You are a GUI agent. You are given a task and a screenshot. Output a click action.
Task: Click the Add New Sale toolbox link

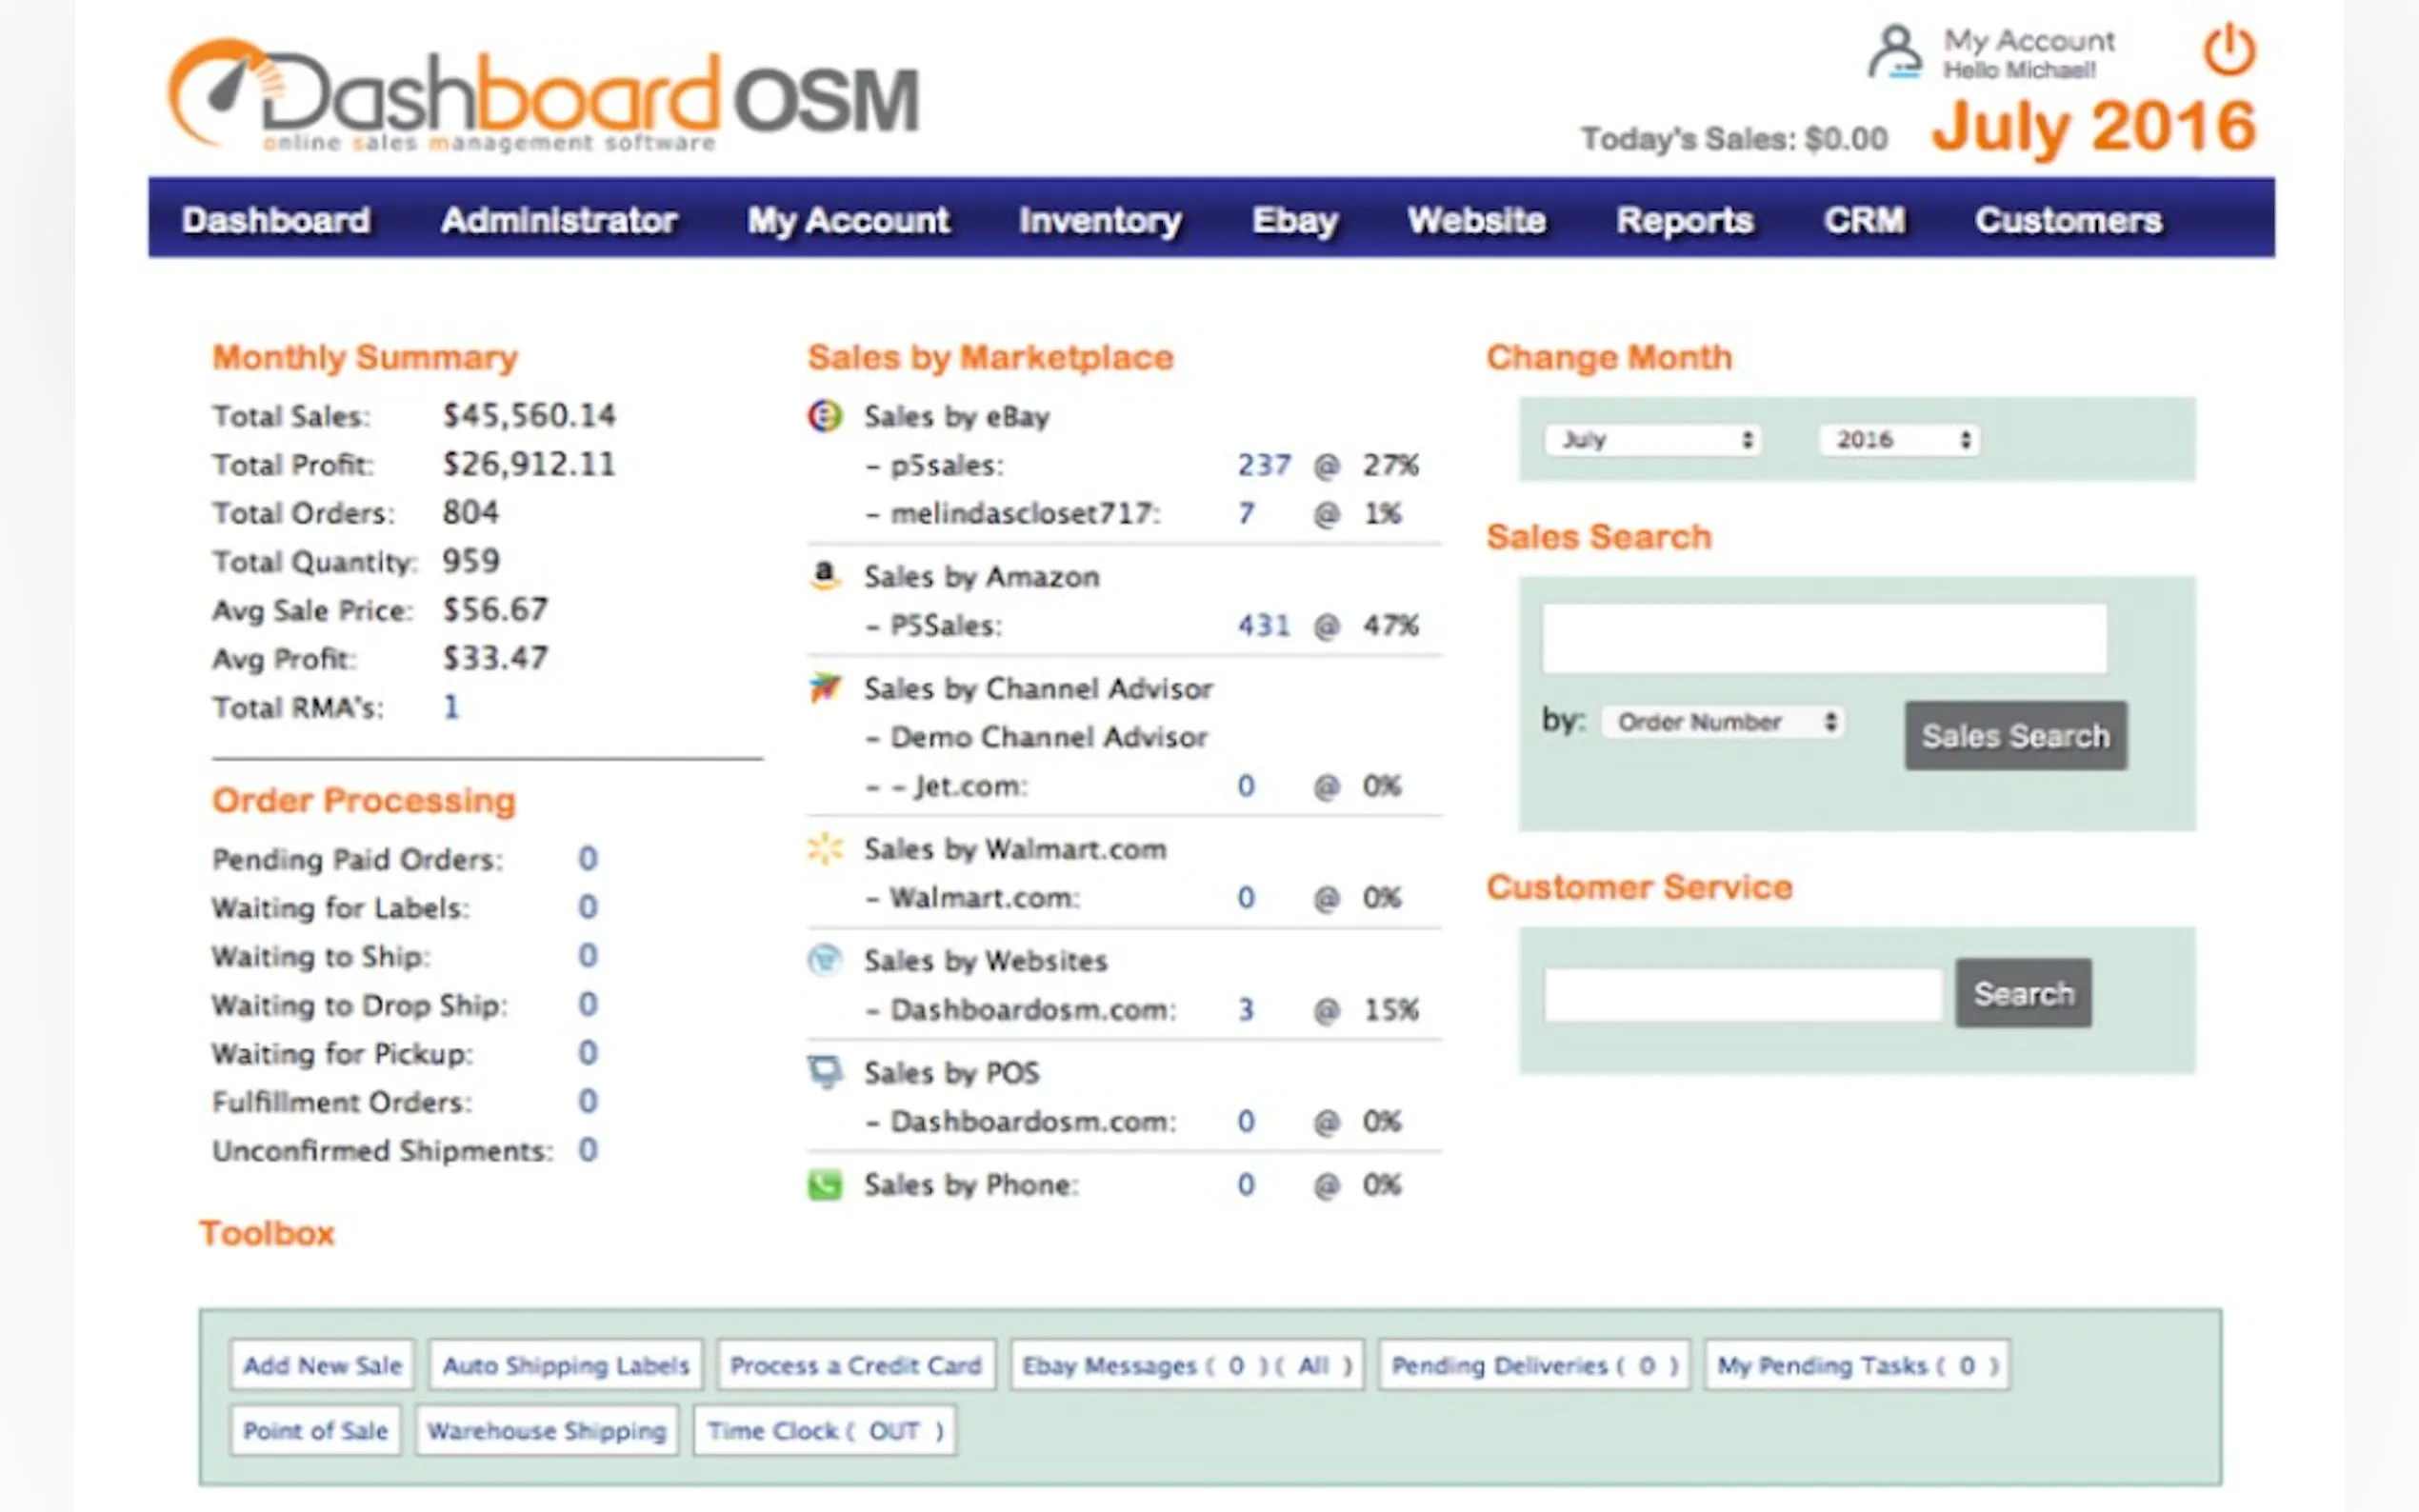(322, 1365)
